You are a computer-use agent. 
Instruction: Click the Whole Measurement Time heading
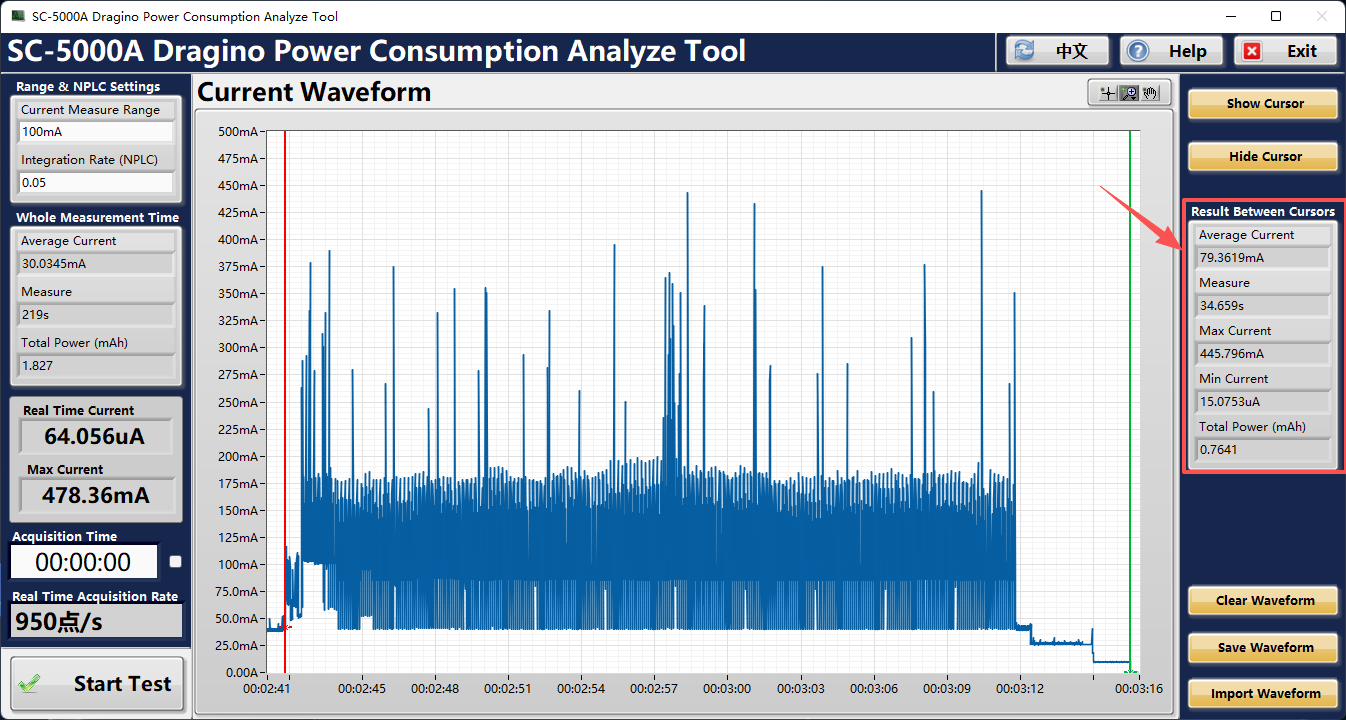click(98, 218)
